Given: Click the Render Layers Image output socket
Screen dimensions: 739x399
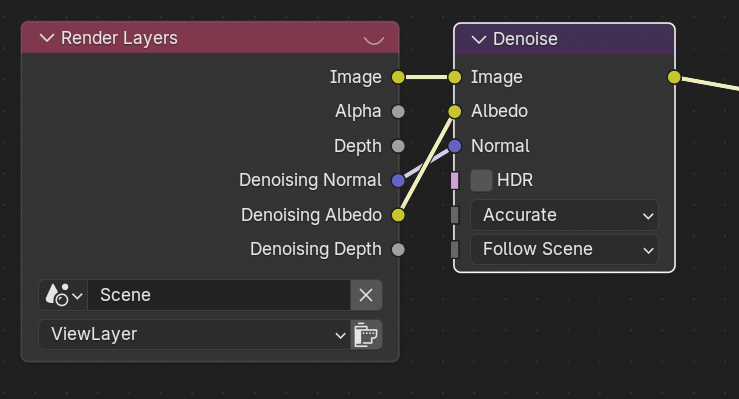Looking at the screenshot, I should point(398,77).
